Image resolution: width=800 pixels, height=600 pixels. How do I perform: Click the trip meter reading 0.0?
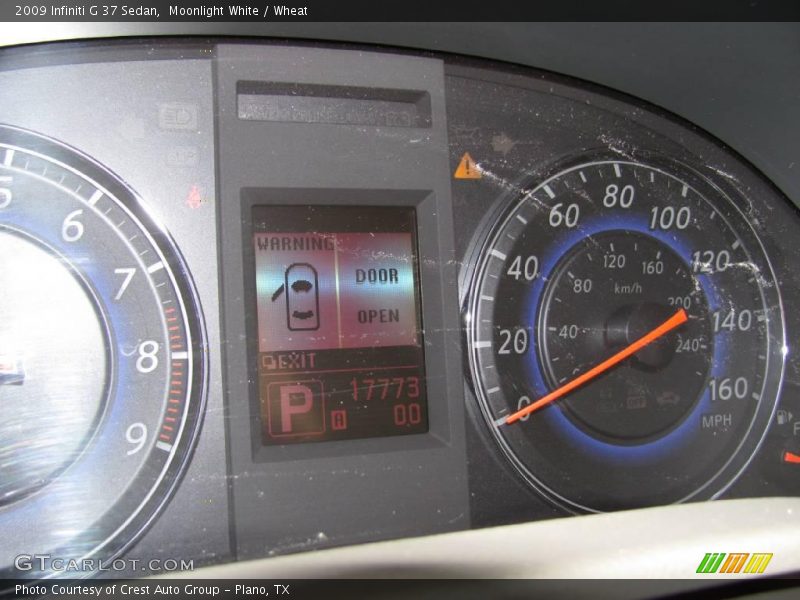[407, 415]
